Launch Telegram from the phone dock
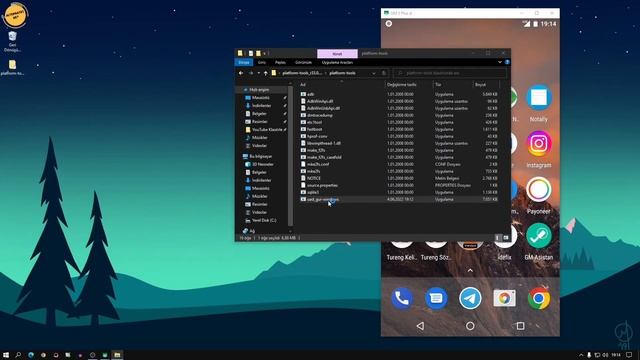 click(470, 298)
